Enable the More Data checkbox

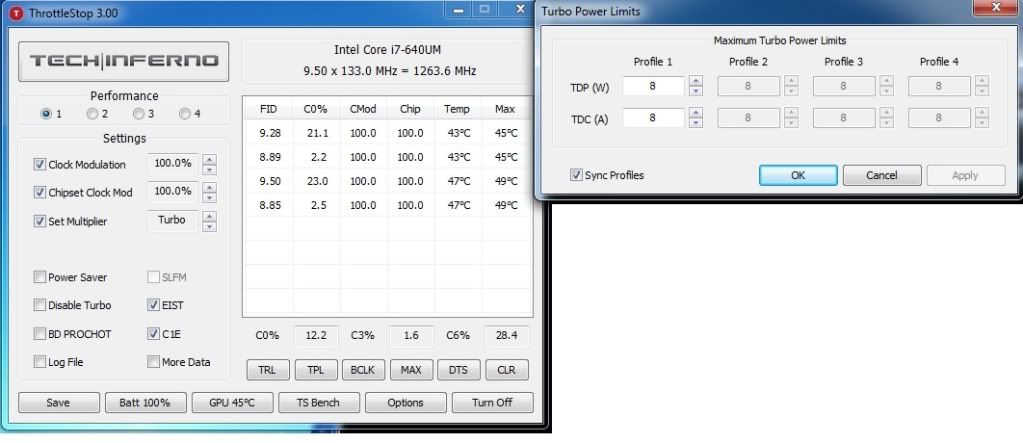[x=153, y=361]
